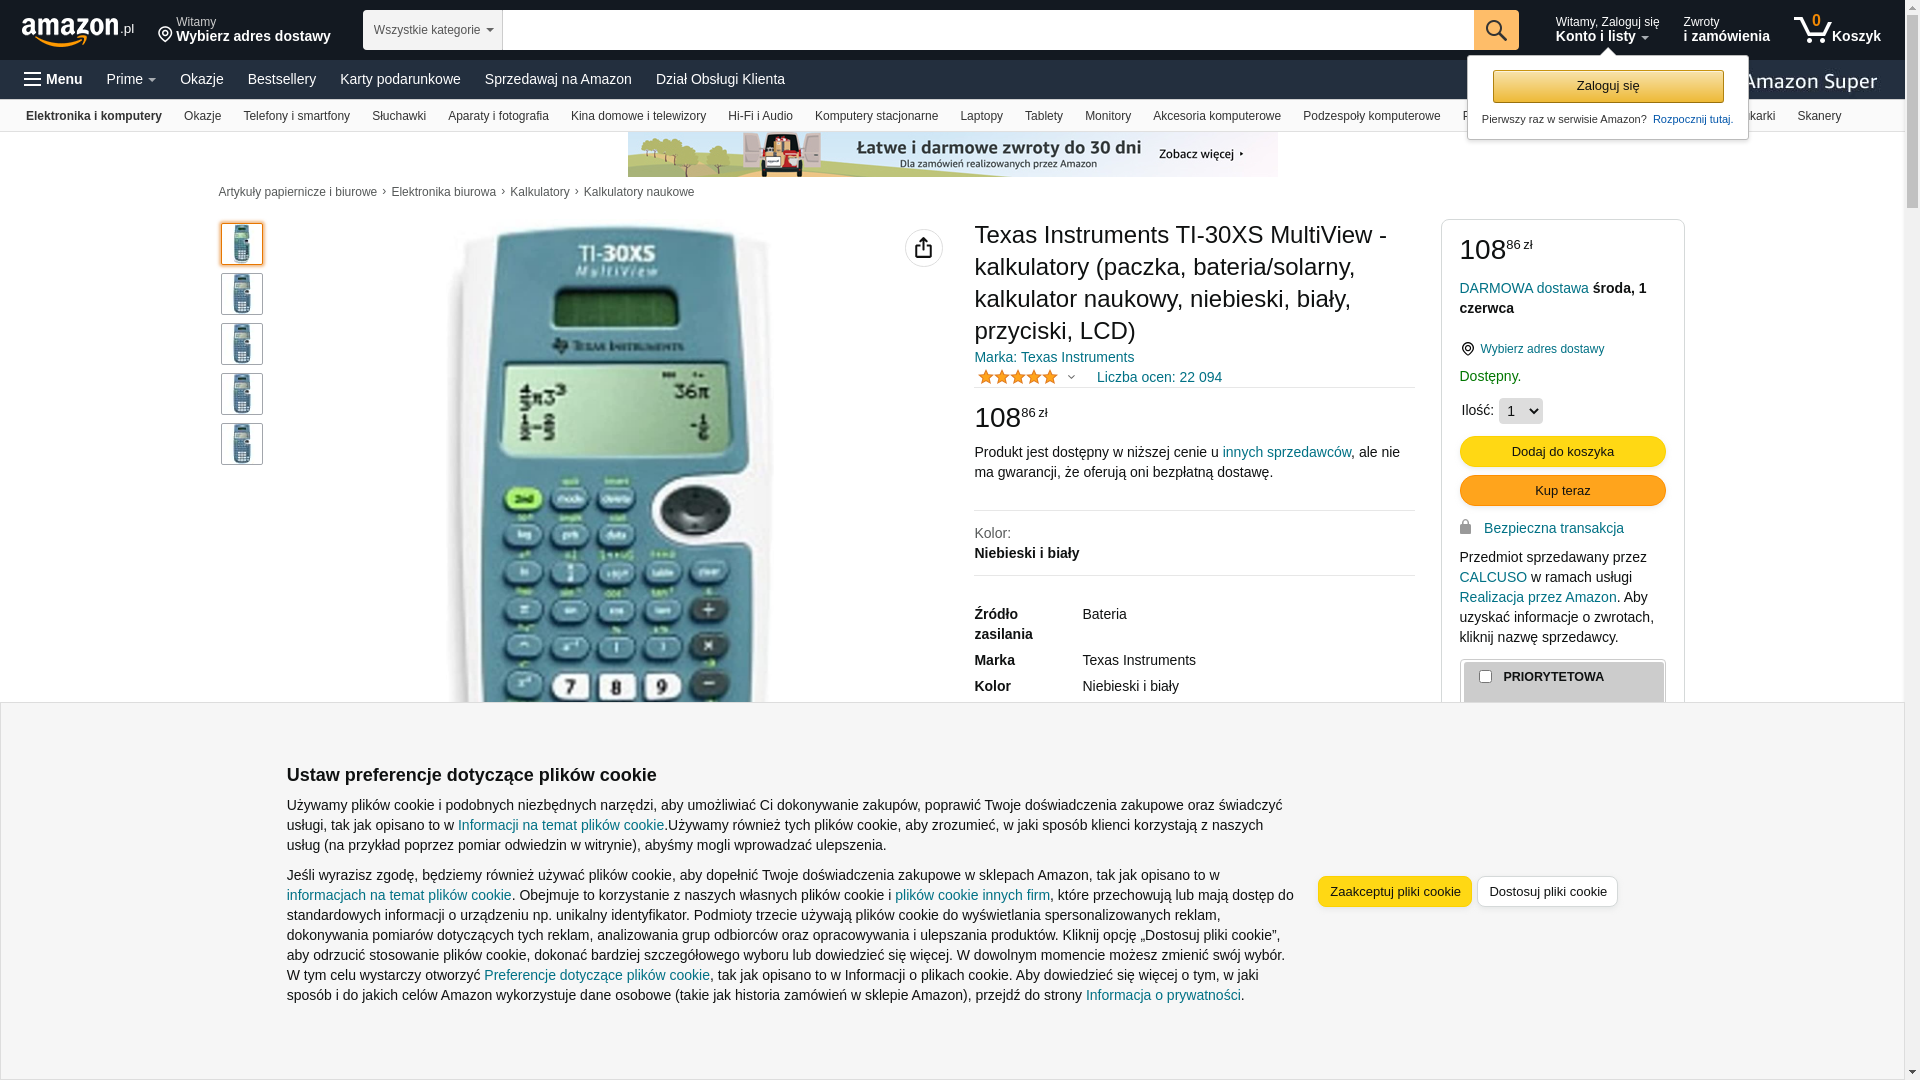Expand the Prime menu dropdown
Screen dimensions: 1920x1080
[131, 79]
